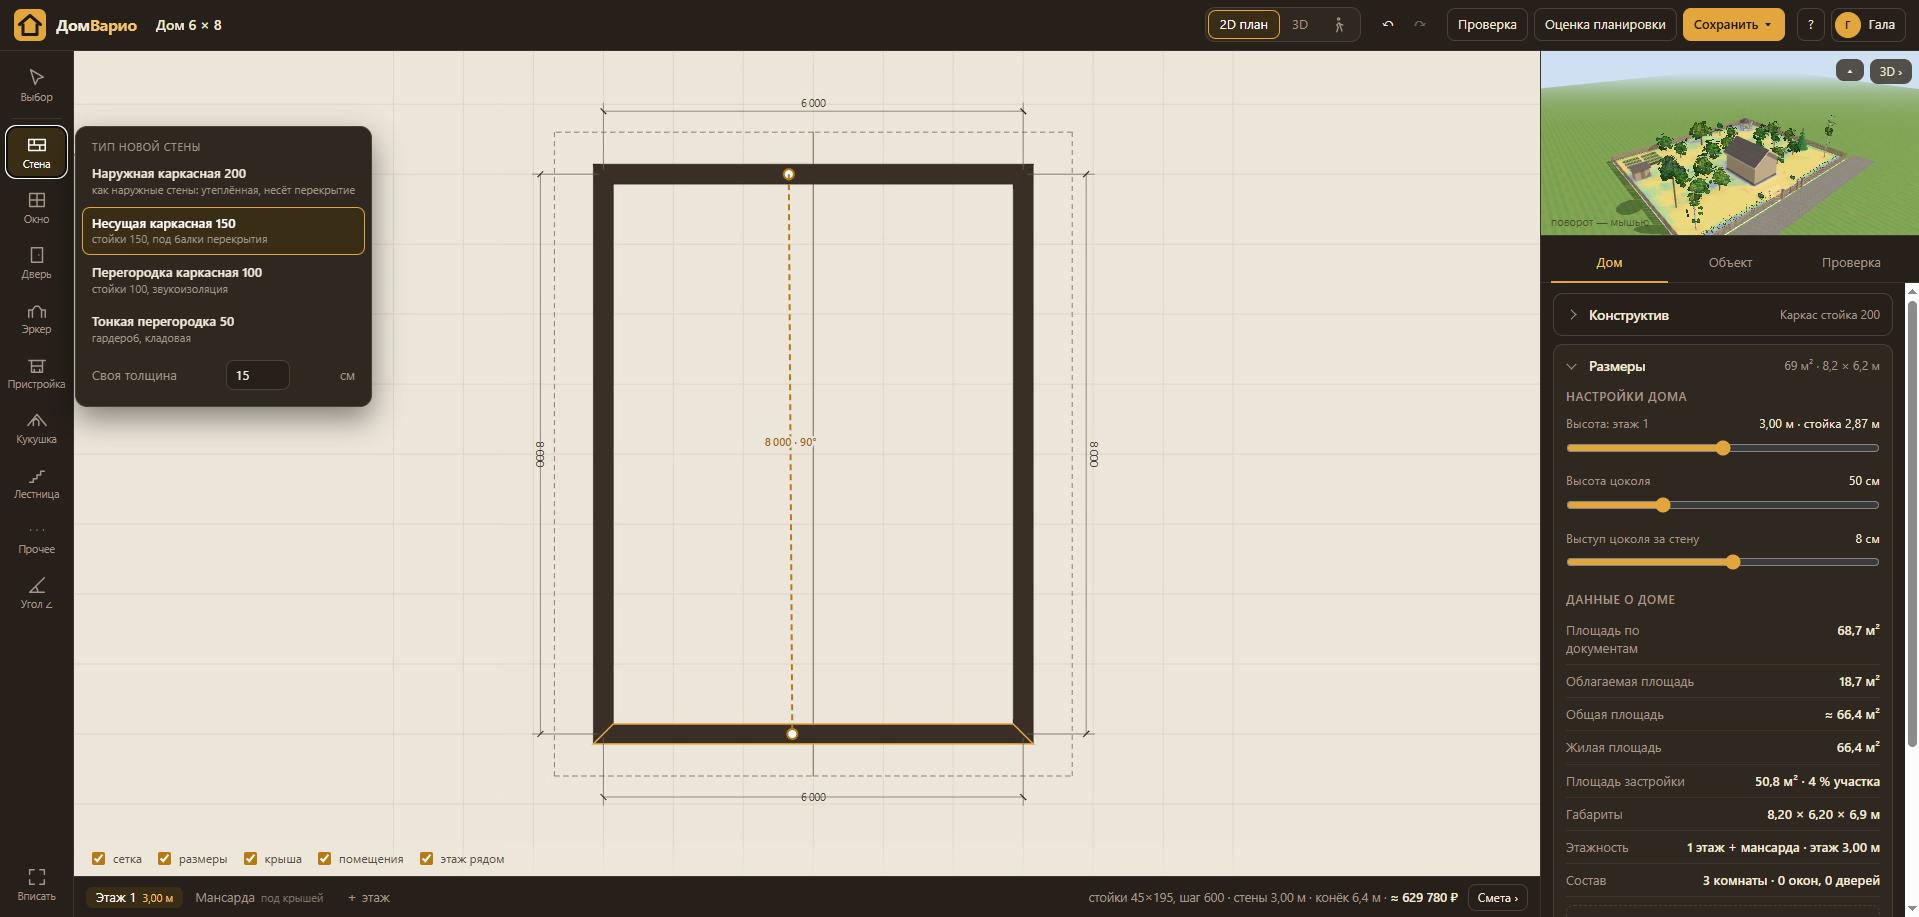Choose Наружная каркасная 200 wall type

[x=223, y=181]
